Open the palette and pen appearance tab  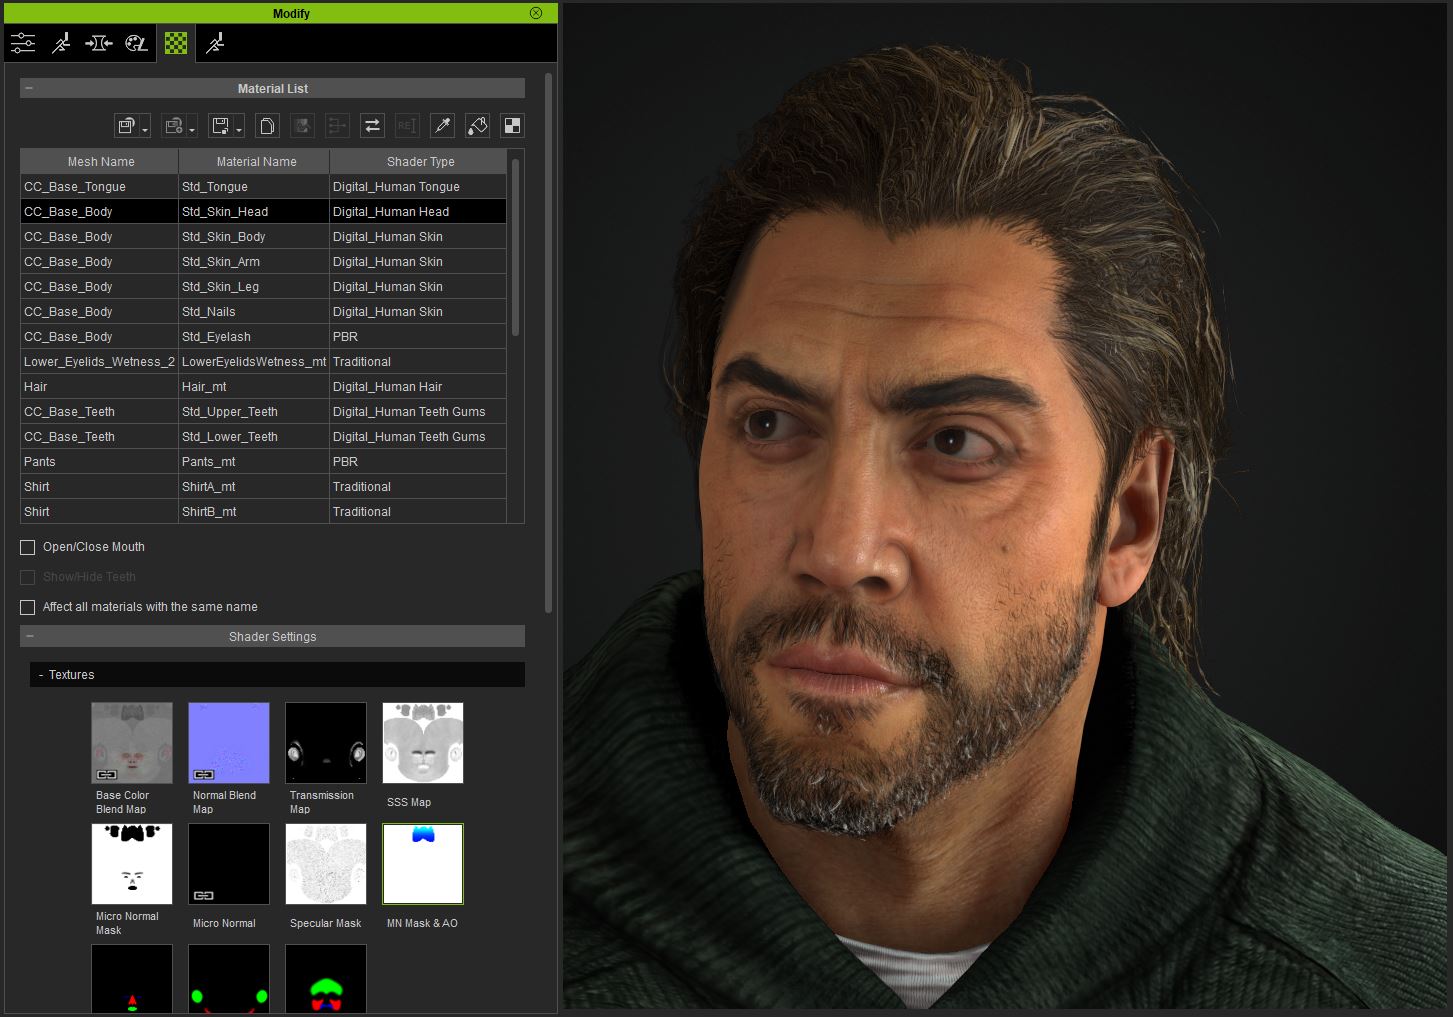tap(136, 43)
